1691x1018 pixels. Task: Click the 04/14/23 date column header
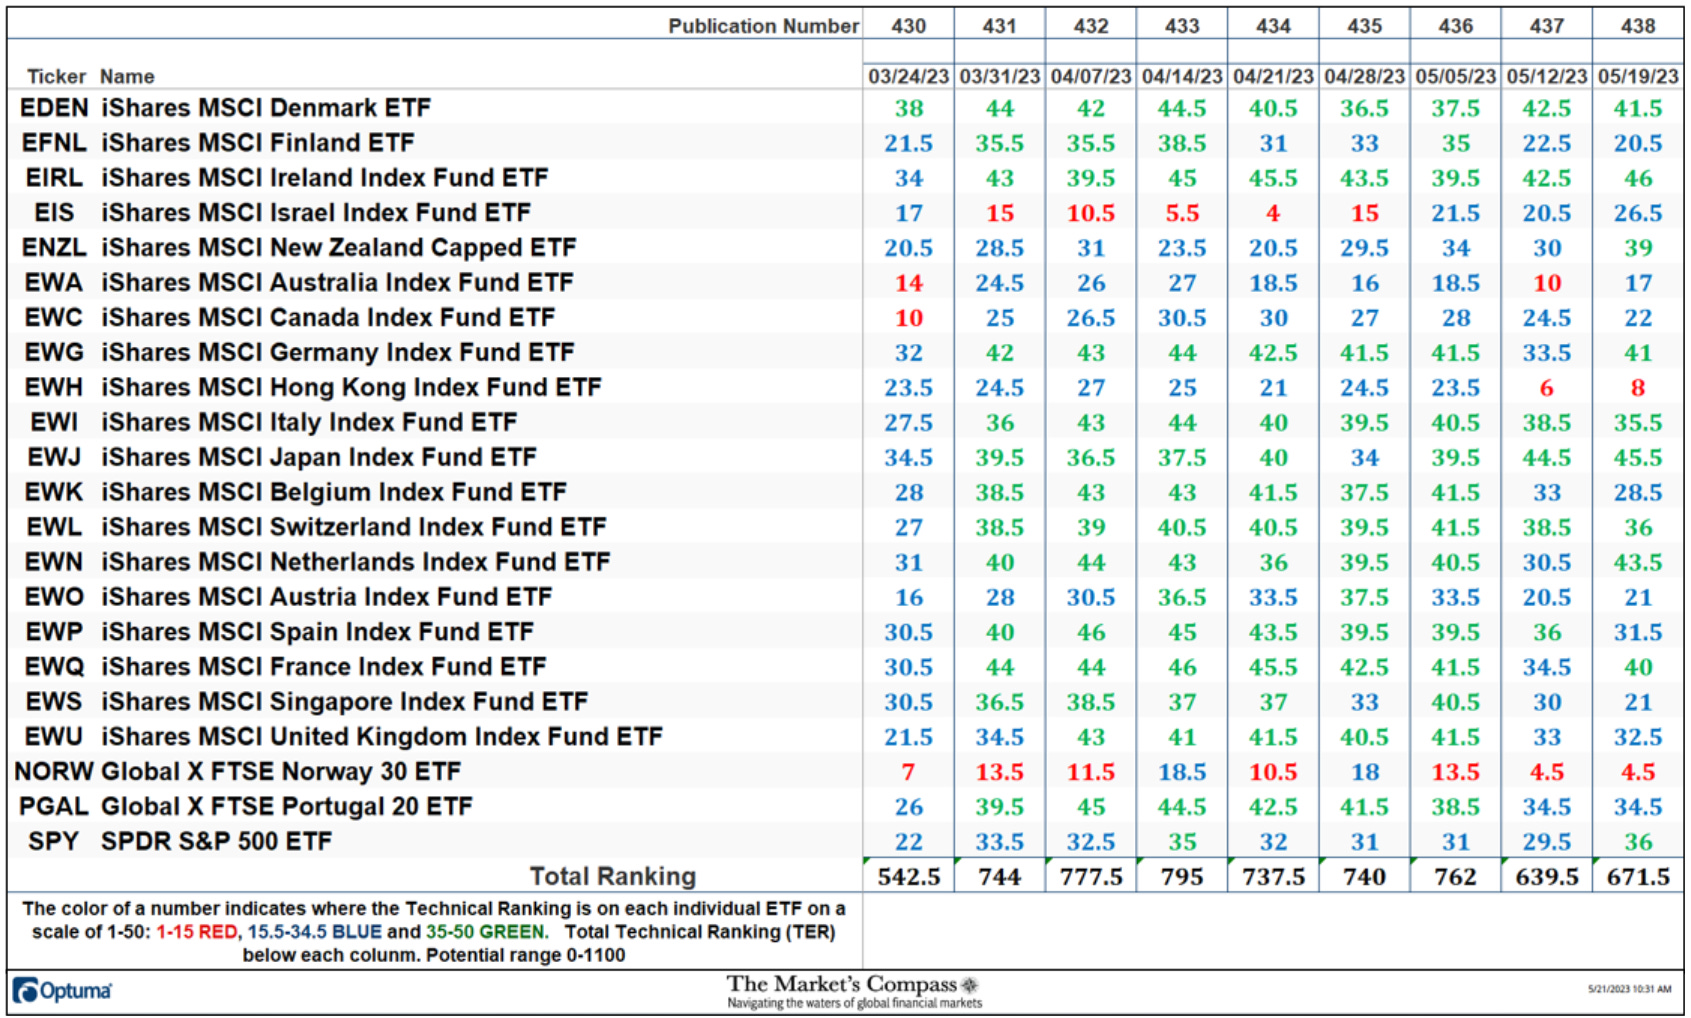click(1182, 77)
